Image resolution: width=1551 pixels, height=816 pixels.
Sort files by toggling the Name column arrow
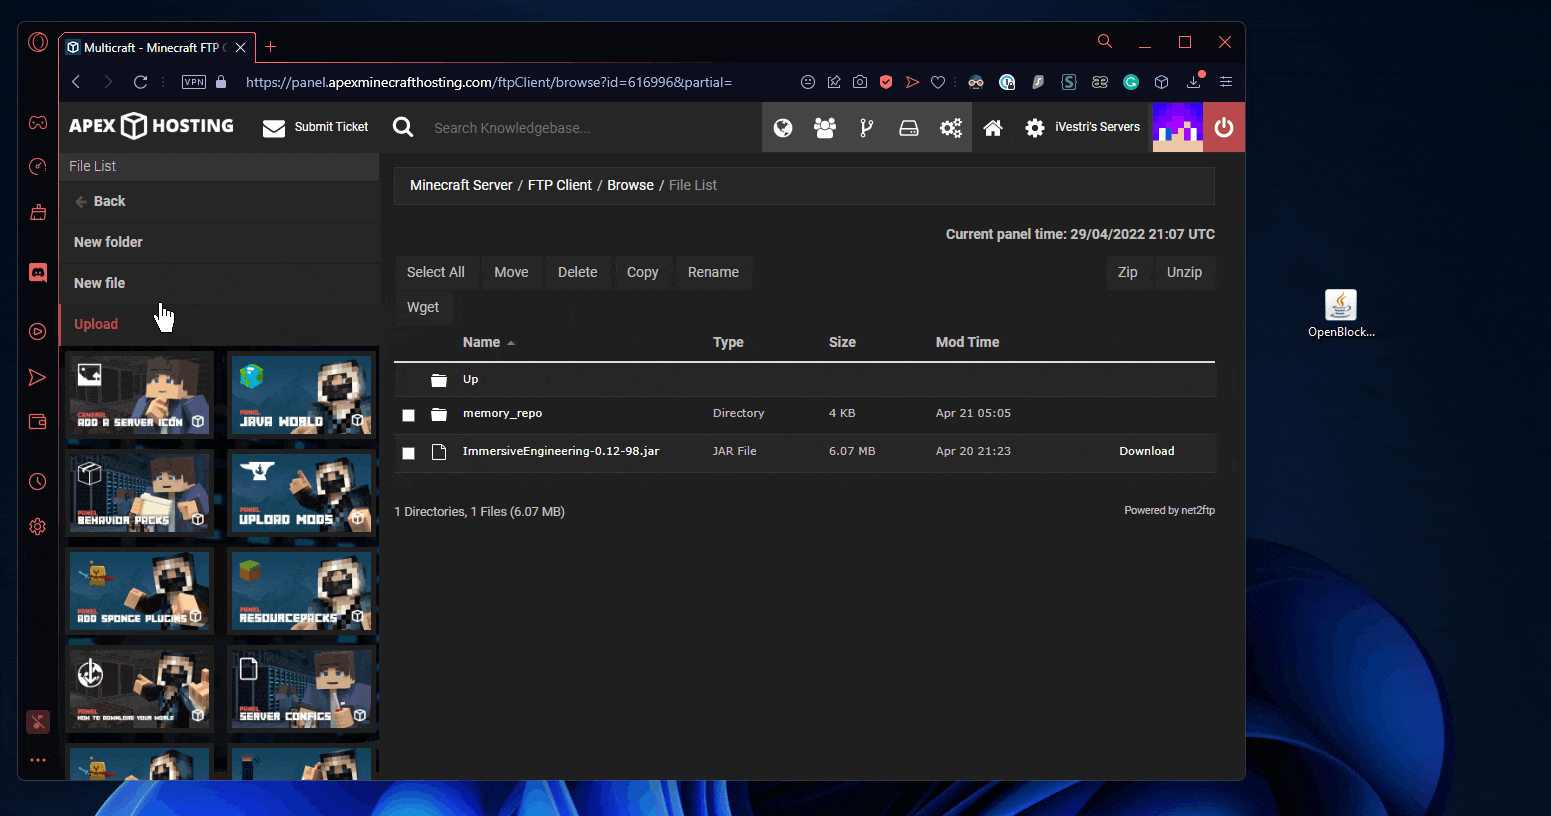click(510, 341)
